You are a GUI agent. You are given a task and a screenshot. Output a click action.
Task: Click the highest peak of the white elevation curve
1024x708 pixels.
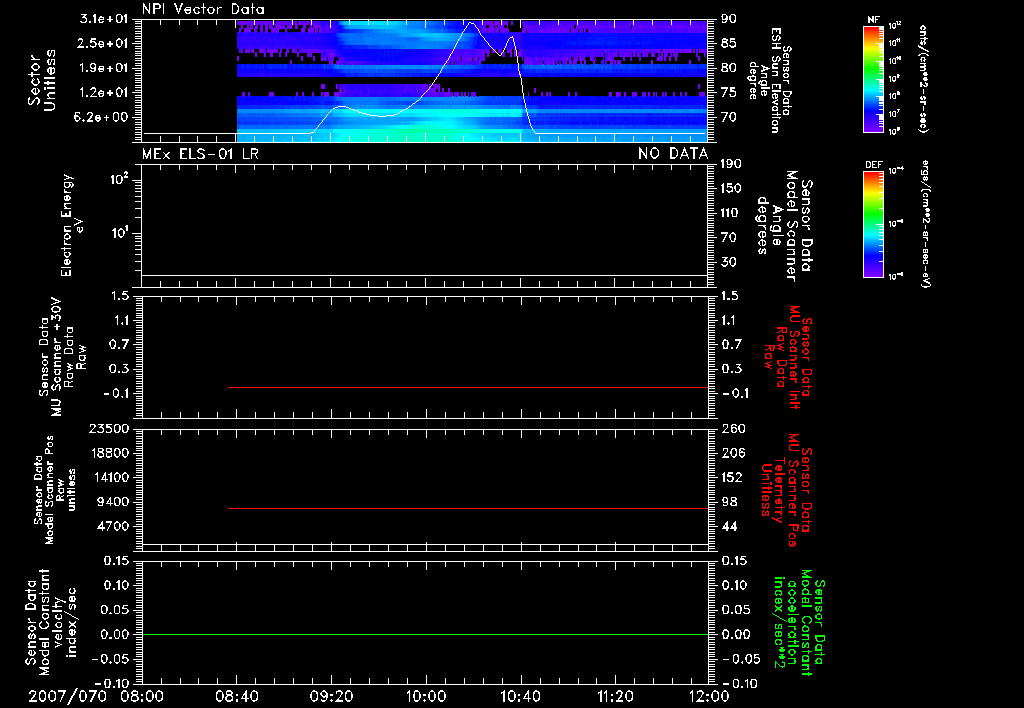[x=470, y=24]
